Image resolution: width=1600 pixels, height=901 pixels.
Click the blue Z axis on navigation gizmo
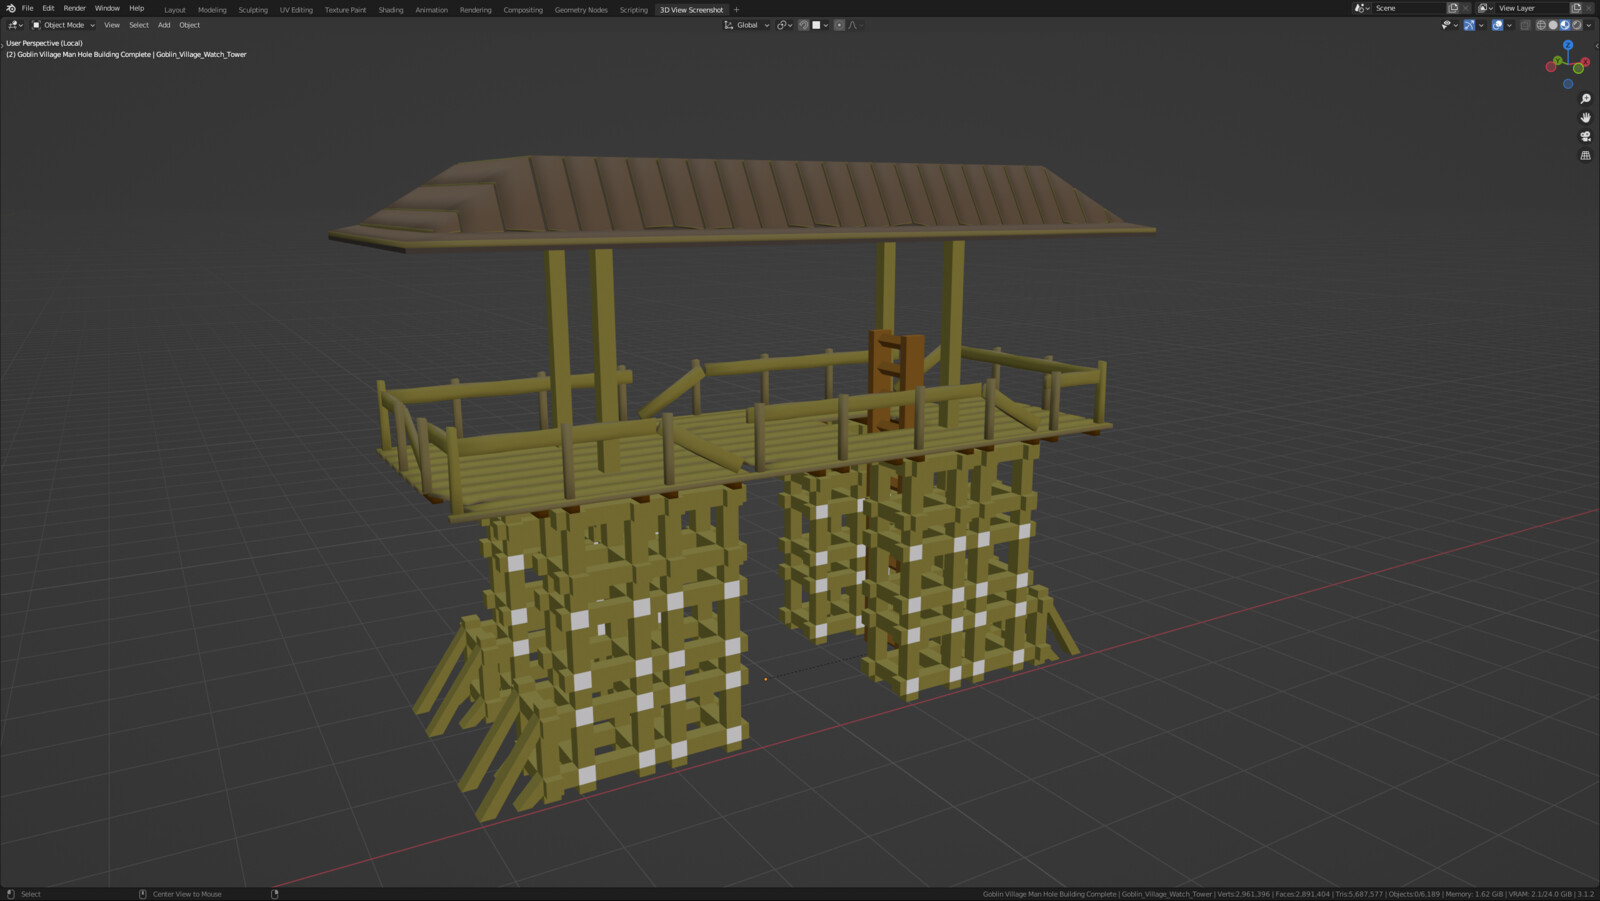(1568, 46)
